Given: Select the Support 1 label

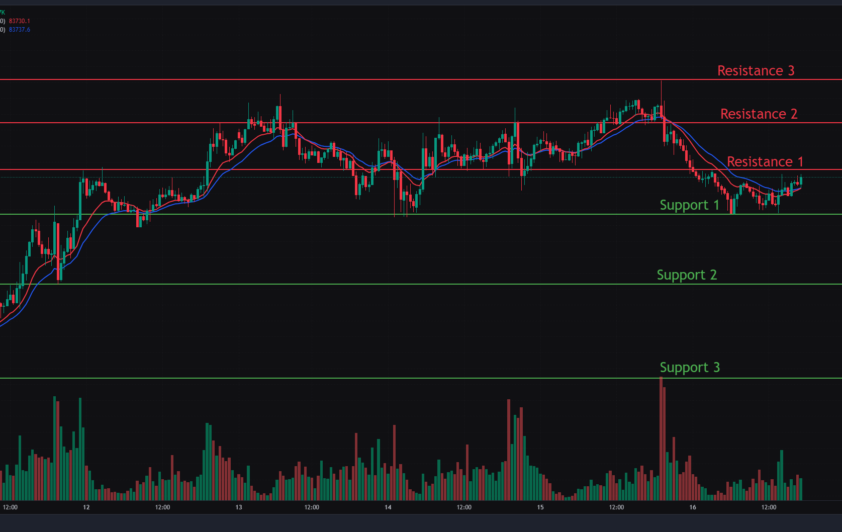Looking at the screenshot, I should (689, 205).
